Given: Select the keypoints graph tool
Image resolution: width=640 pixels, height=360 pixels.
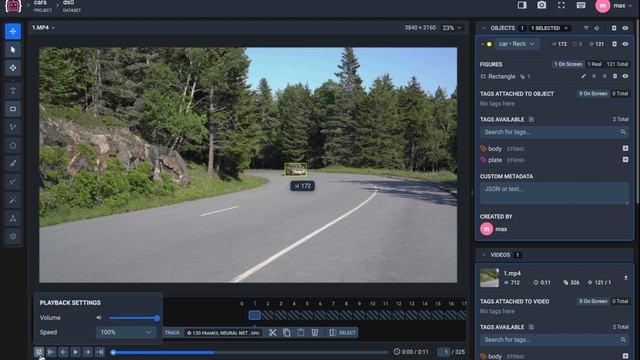Looking at the screenshot, I should (x=13, y=218).
